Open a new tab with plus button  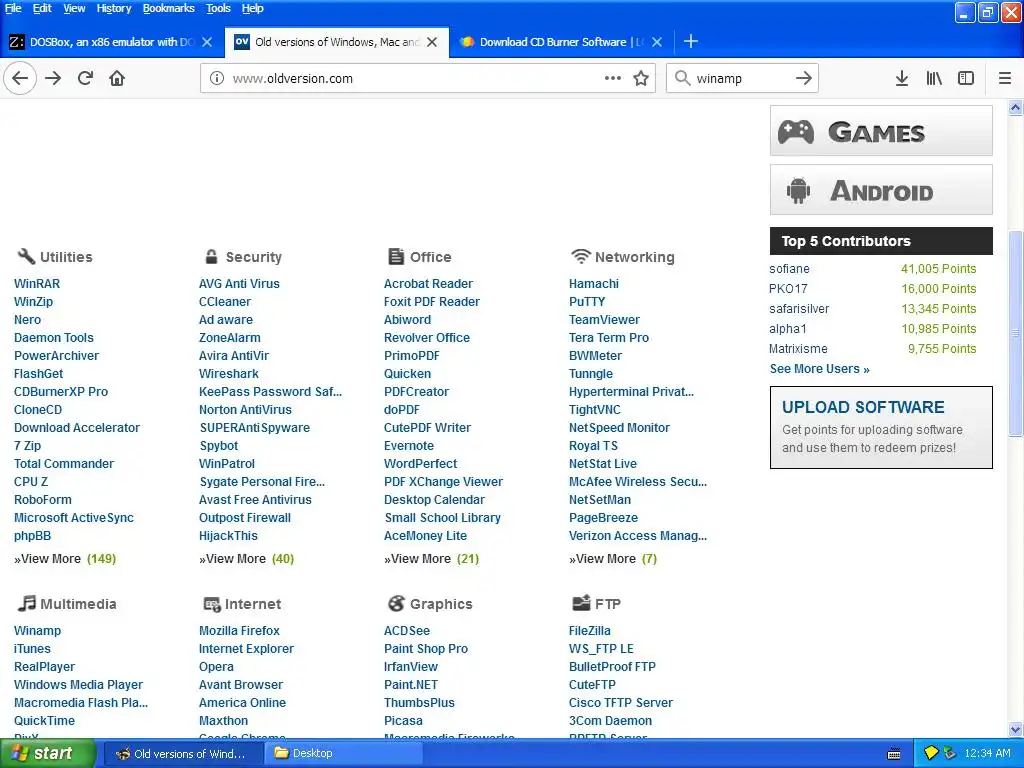point(691,42)
